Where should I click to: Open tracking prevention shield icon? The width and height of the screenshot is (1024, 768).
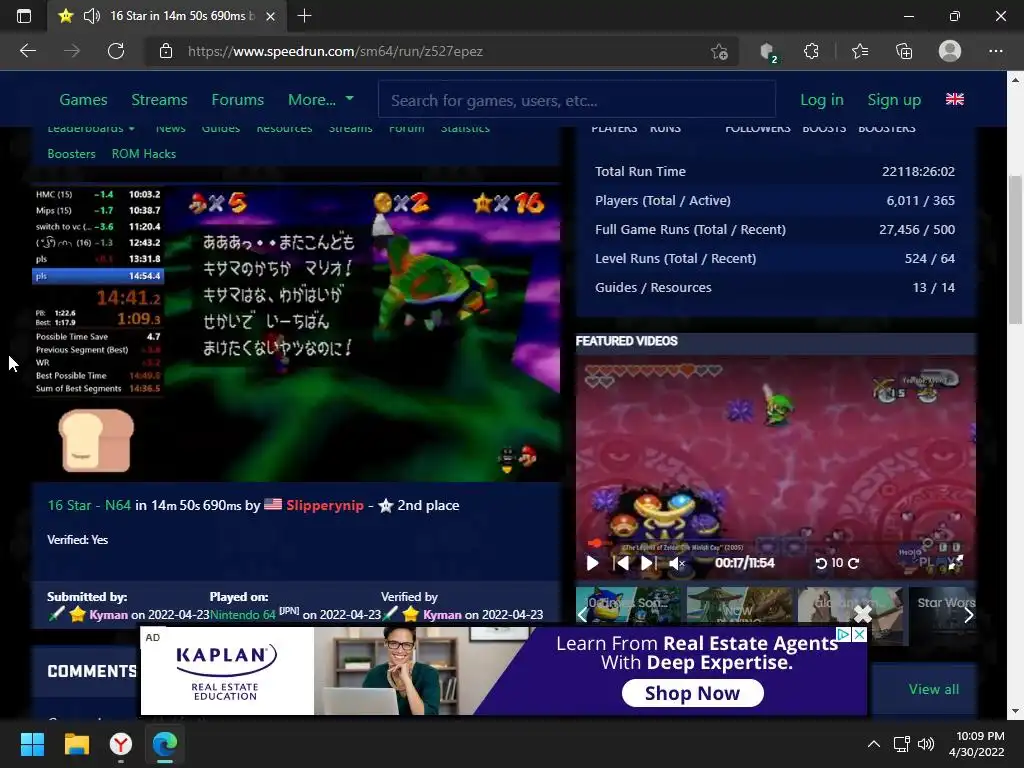click(769, 52)
